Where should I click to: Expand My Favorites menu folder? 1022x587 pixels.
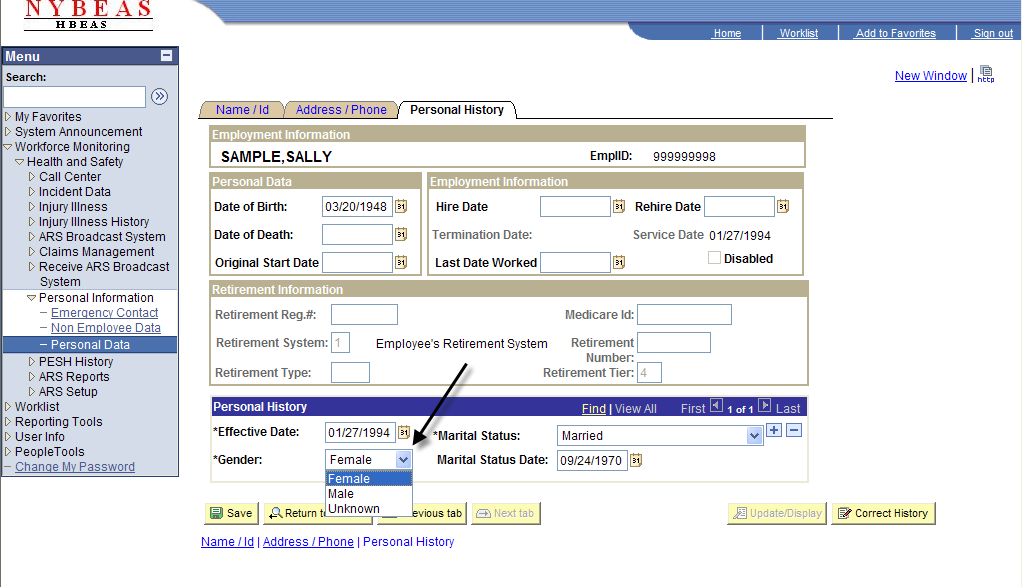point(8,117)
